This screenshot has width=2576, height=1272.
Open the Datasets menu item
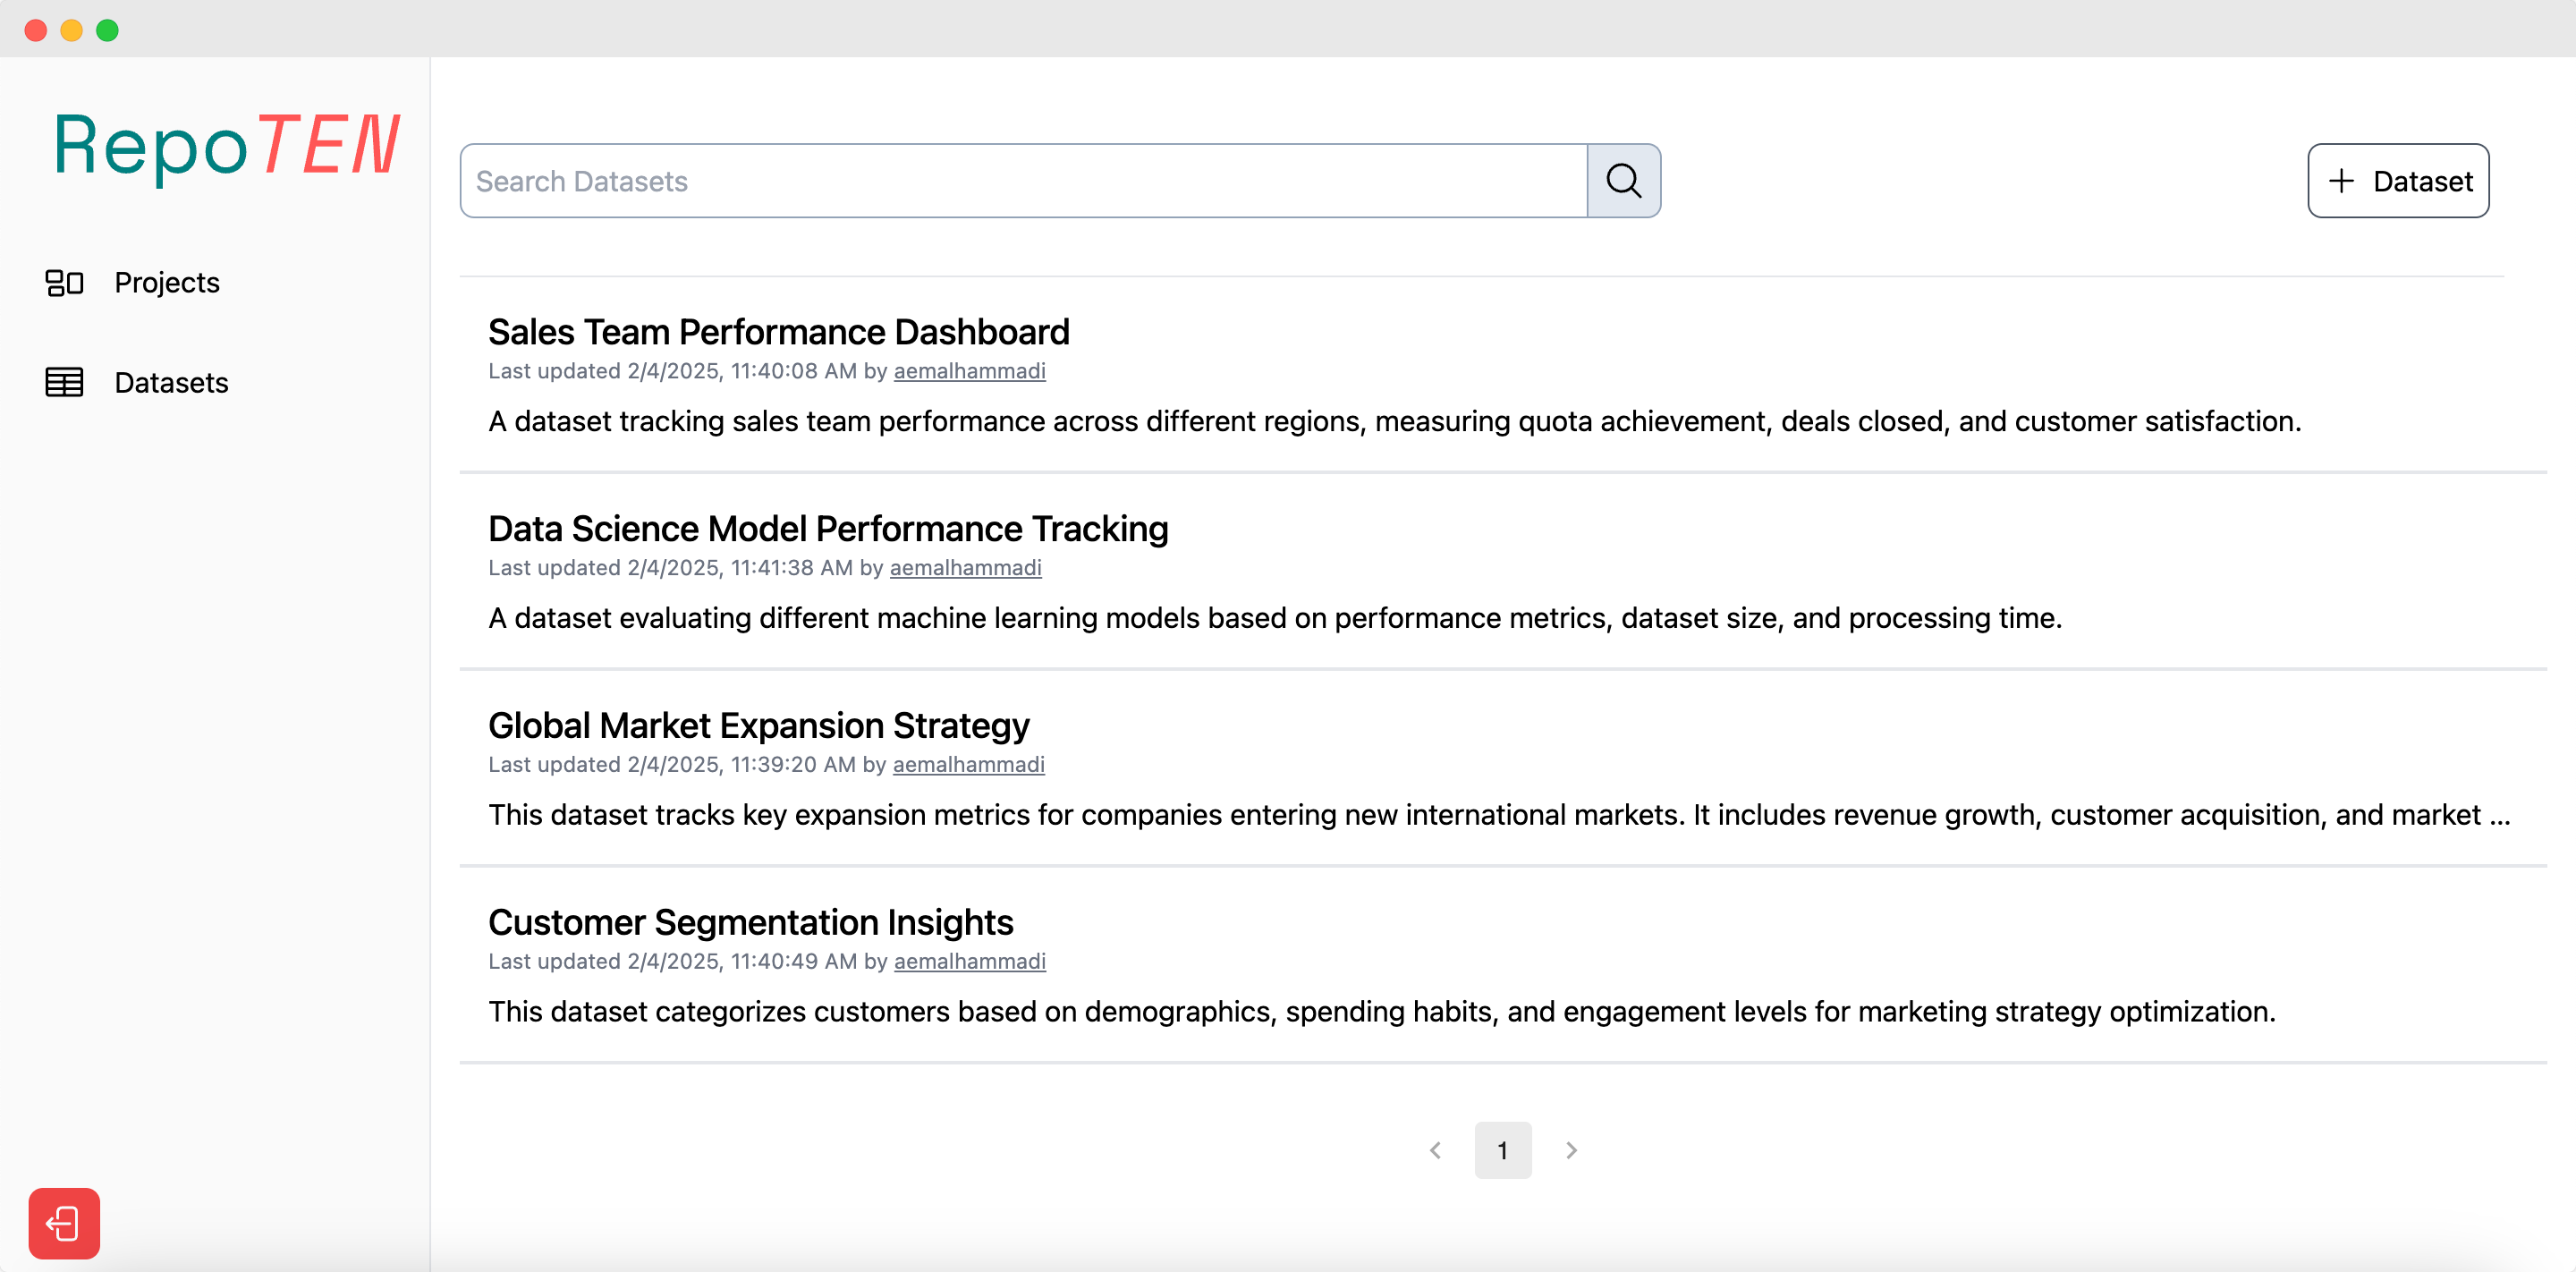tap(171, 382)
